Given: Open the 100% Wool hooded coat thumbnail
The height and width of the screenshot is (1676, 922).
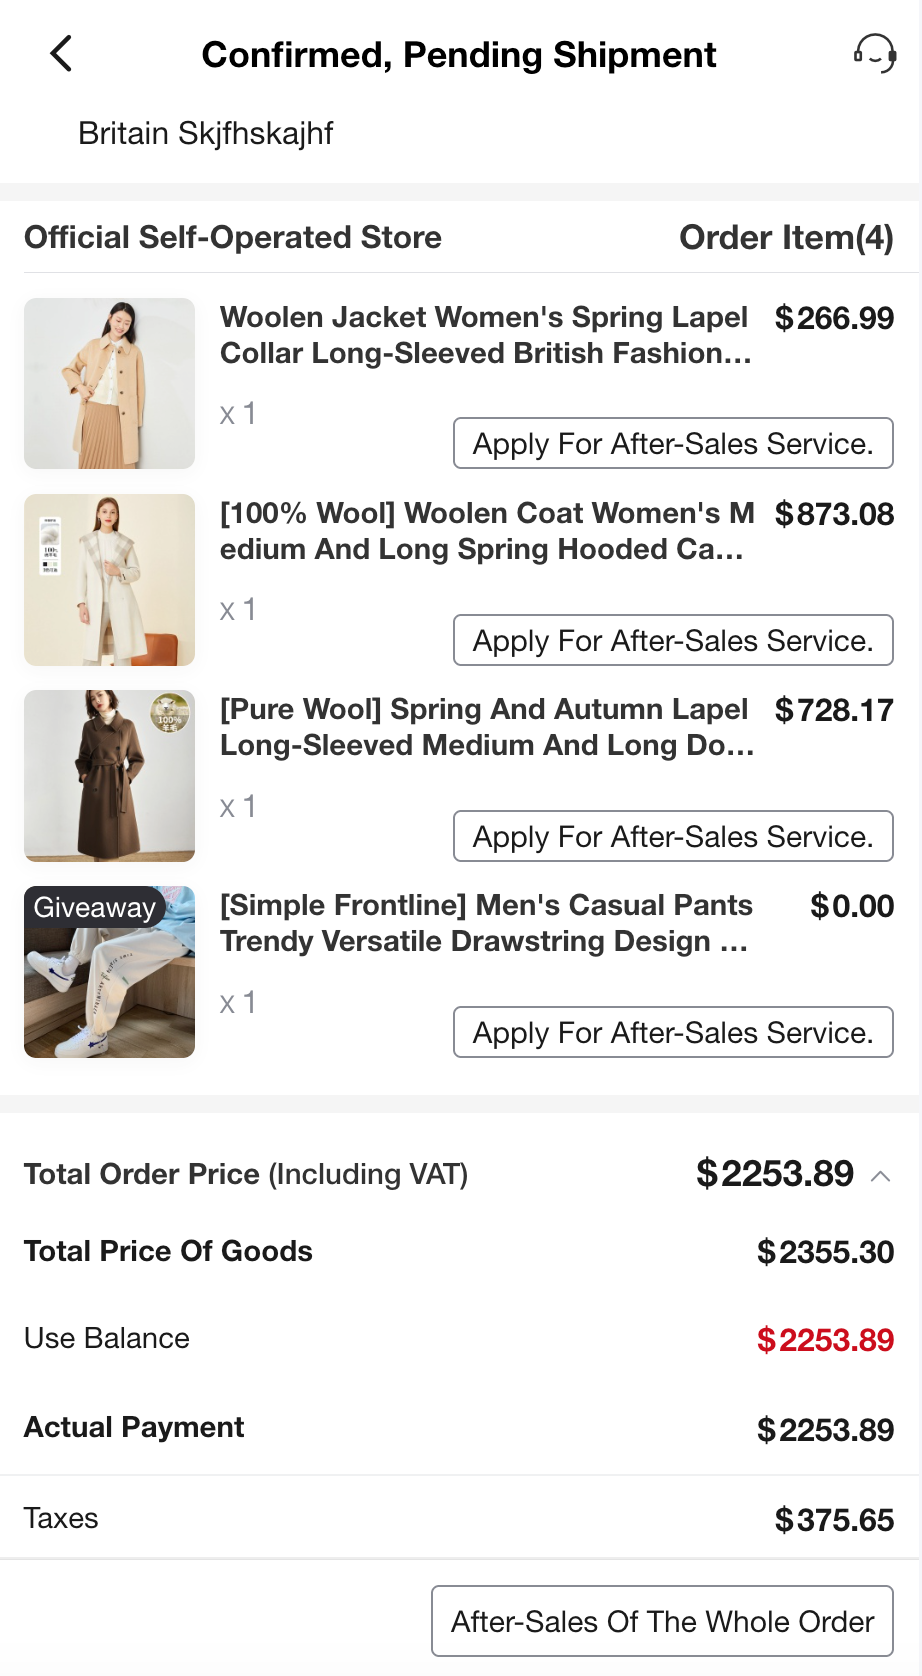Looking at the screenshot, I should point(110,580).
